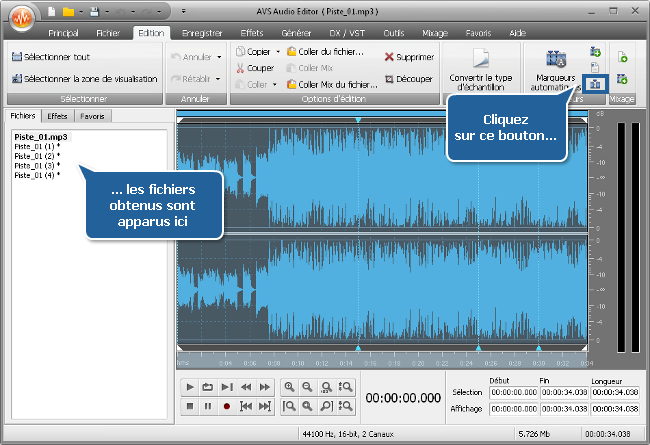Open the DX / VST ribbon tab
650x445 pixels.
point(347,33)
